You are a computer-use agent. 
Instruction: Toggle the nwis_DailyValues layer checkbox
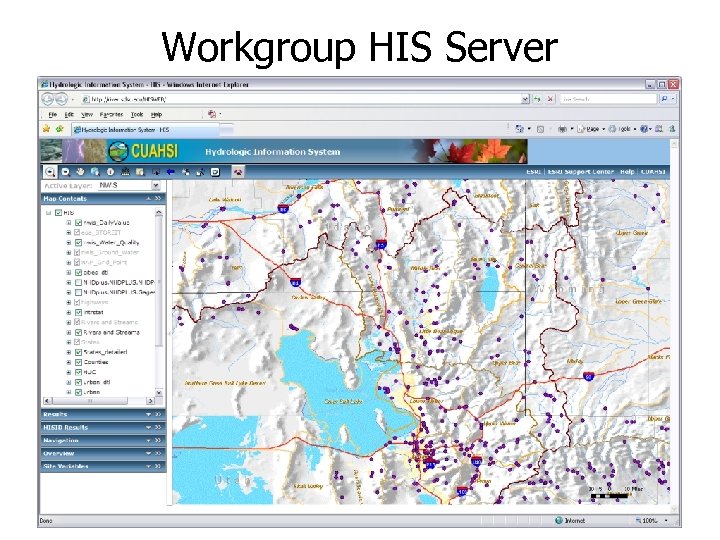pyautogui.click(x=79, y=223)
